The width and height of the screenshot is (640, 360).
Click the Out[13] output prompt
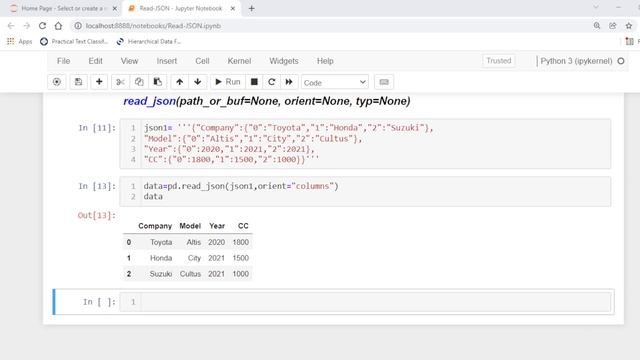point(97,216)
